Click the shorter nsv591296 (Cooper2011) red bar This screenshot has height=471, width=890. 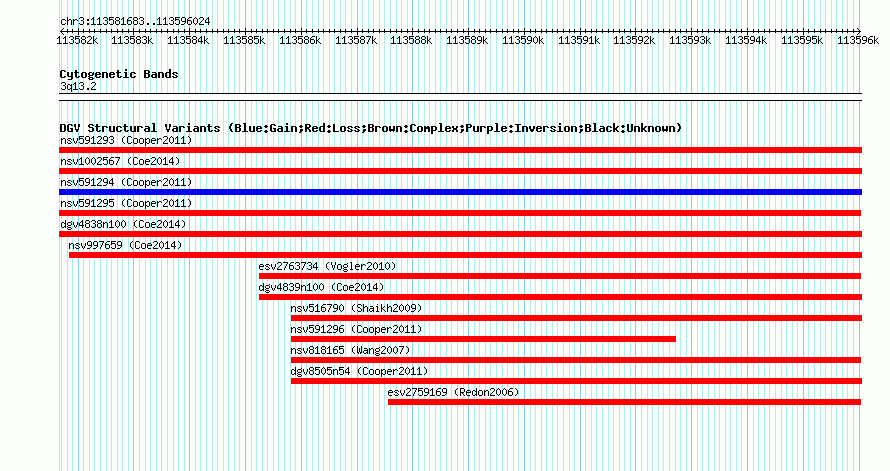(x=483, y=339)
